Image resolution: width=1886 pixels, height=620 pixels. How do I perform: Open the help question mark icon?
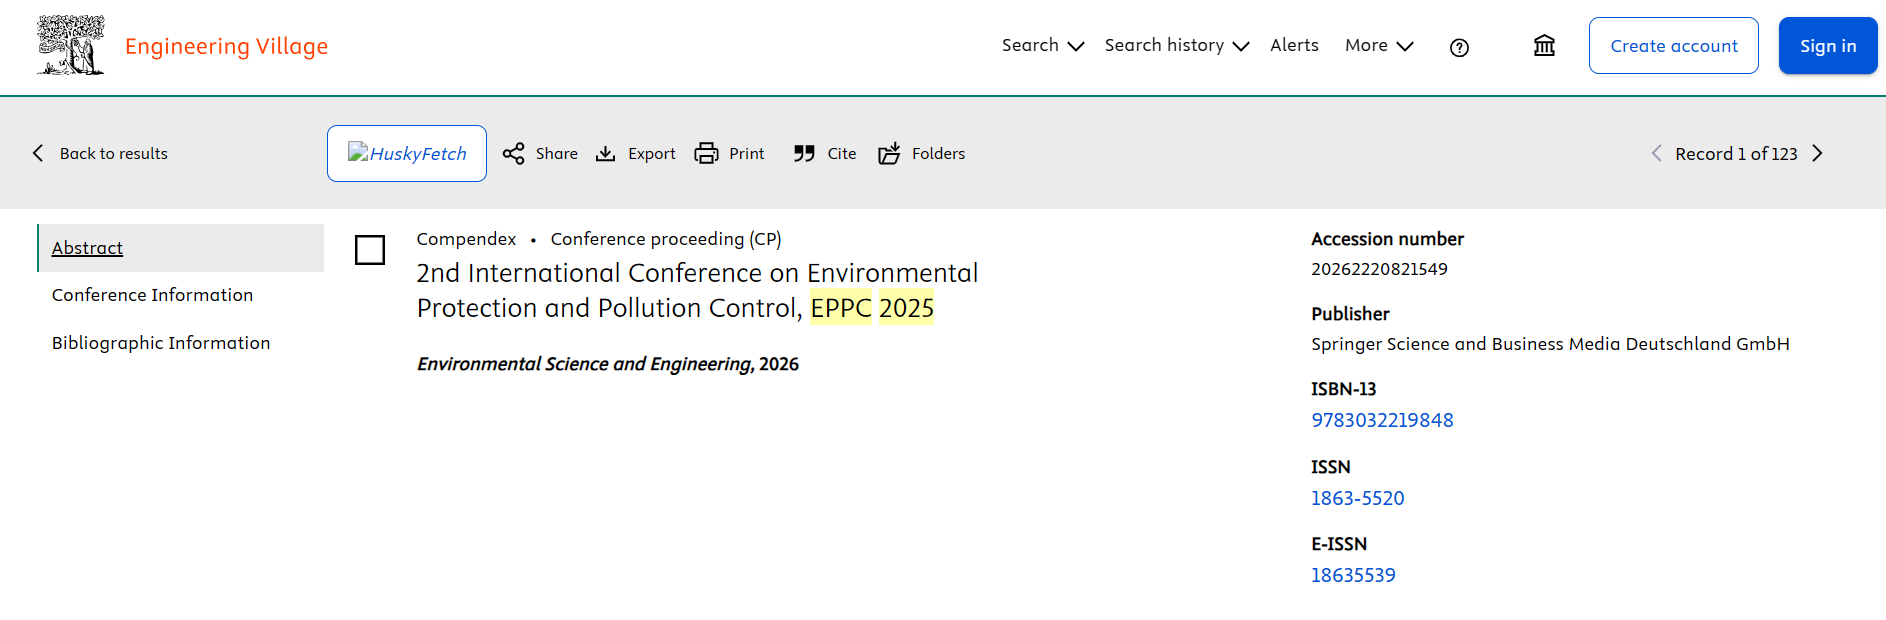tap(1459, 47)
